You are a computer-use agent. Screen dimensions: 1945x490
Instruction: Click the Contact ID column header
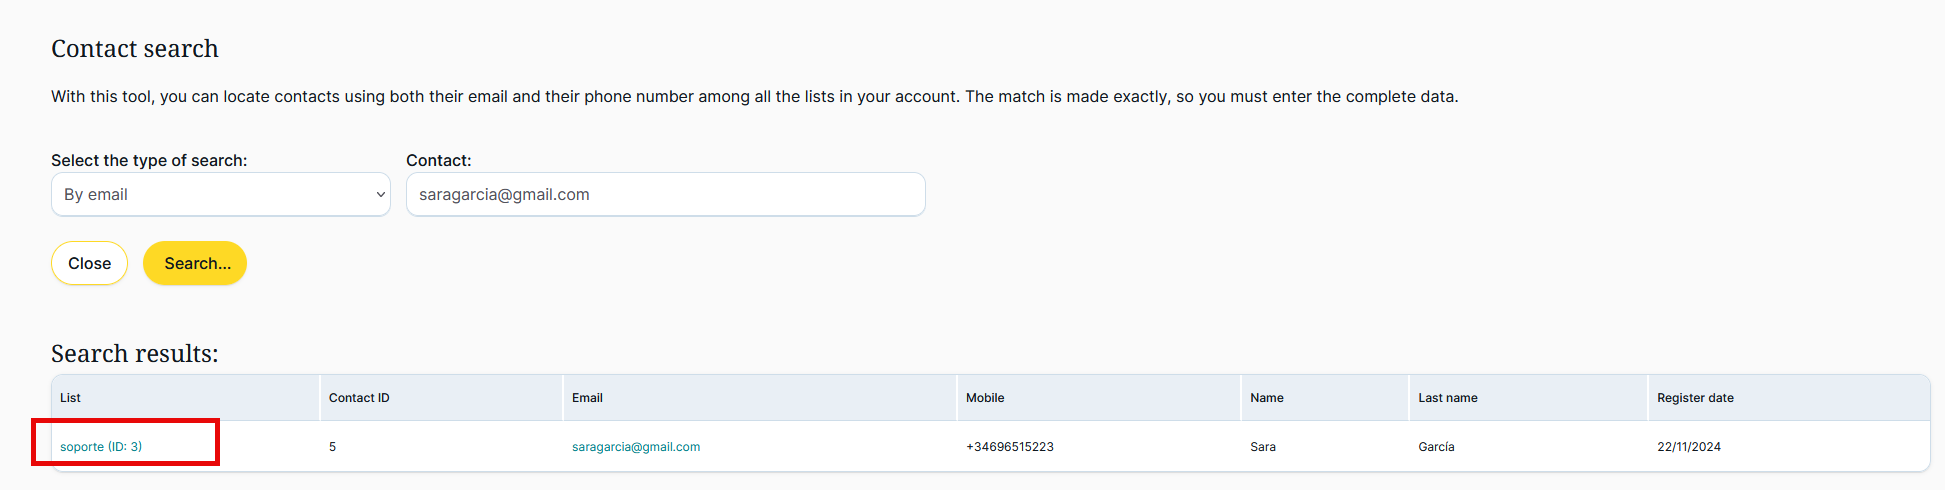click(x=359, y=398)
